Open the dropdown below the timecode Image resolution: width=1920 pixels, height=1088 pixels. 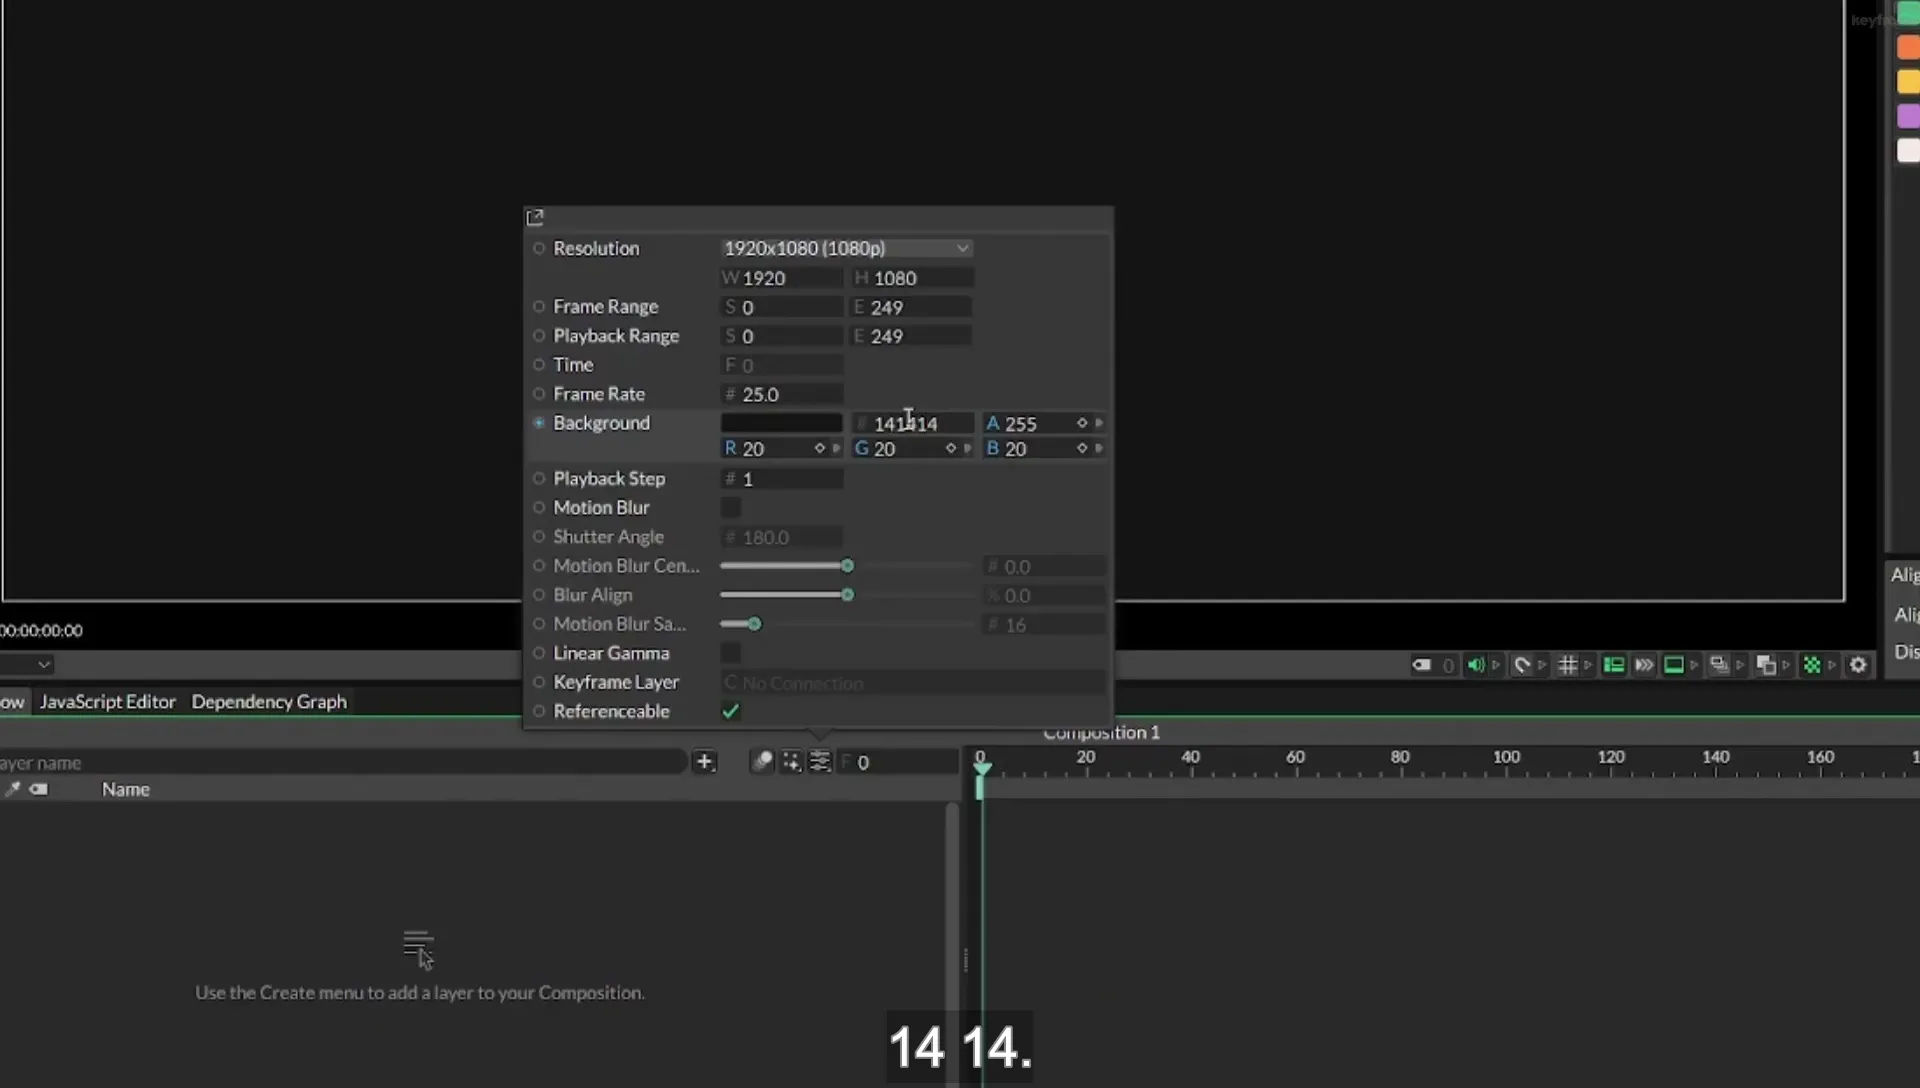(x=27, y=664)
